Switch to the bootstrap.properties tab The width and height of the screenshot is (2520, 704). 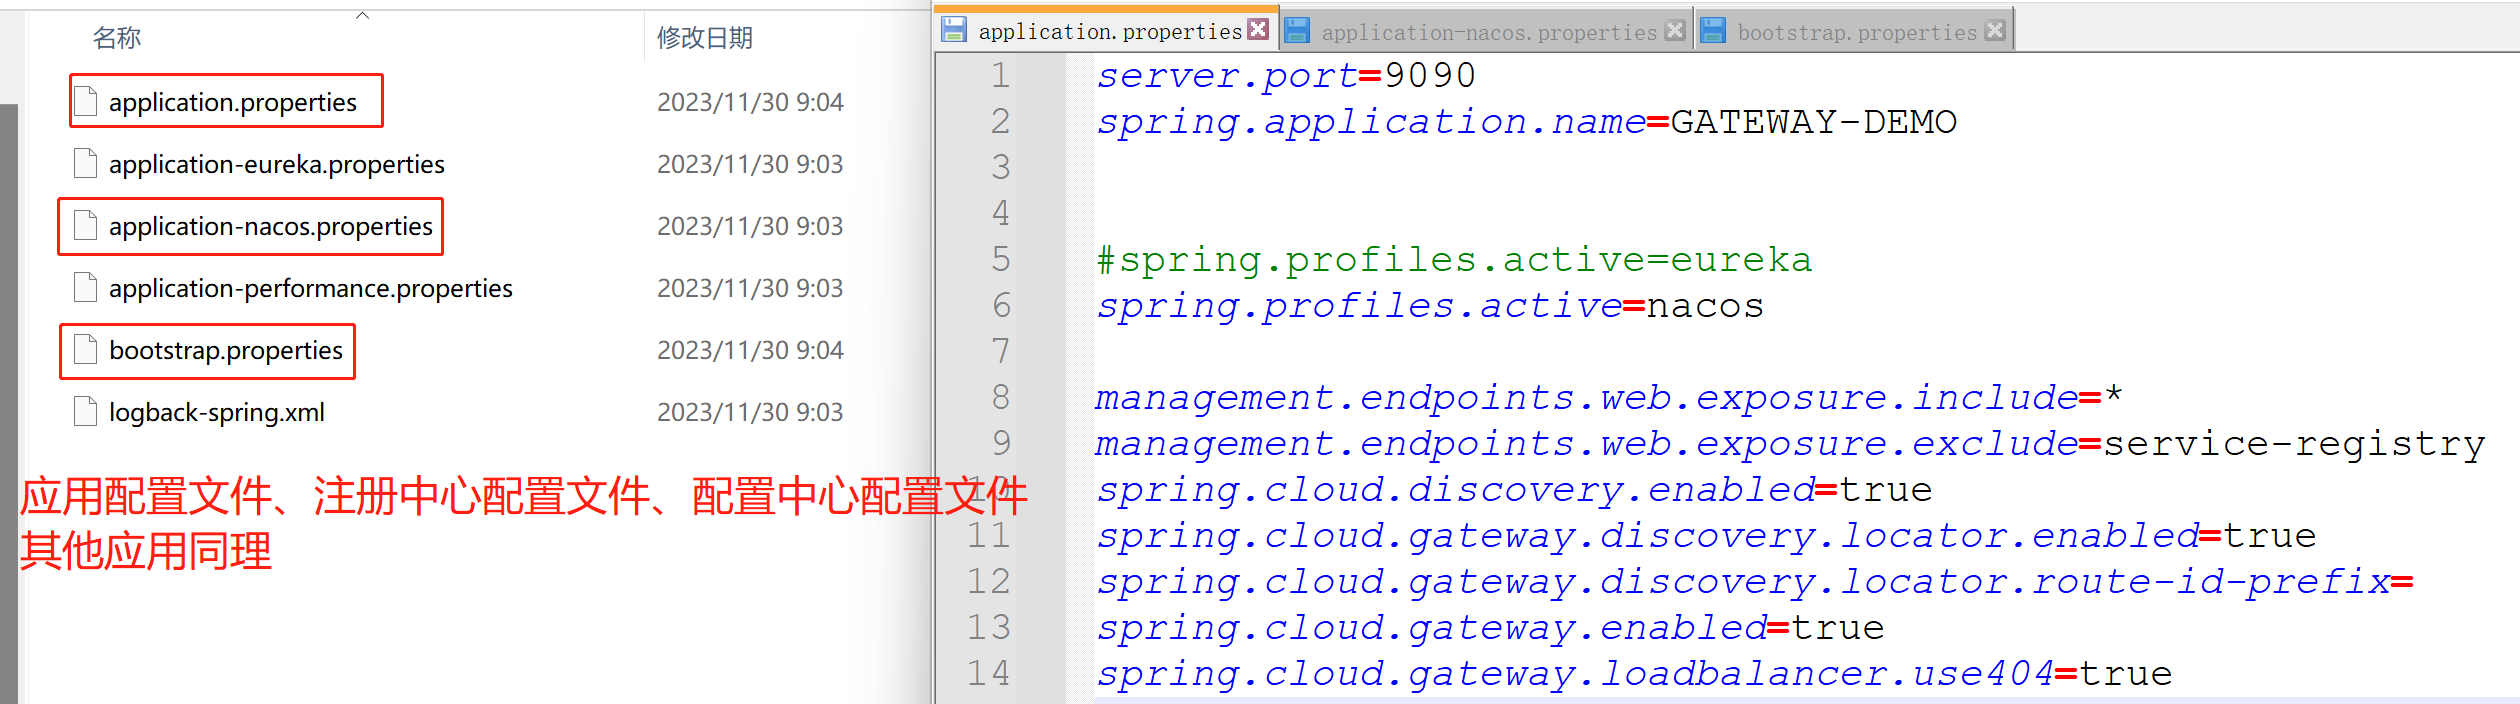click(x=1856, y=33)
